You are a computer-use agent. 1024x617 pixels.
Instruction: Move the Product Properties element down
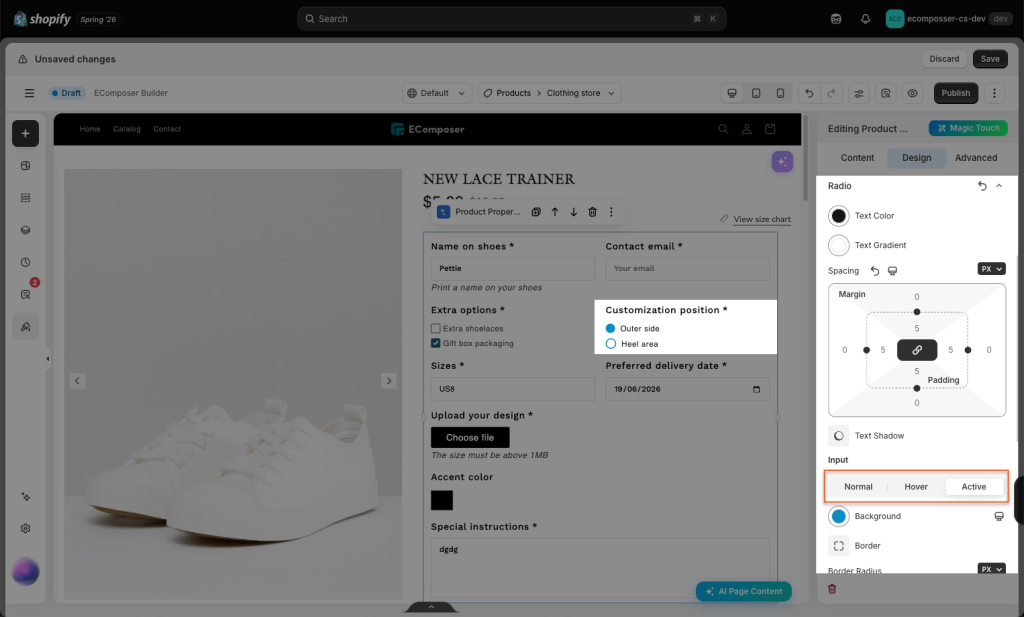(573, 212)
